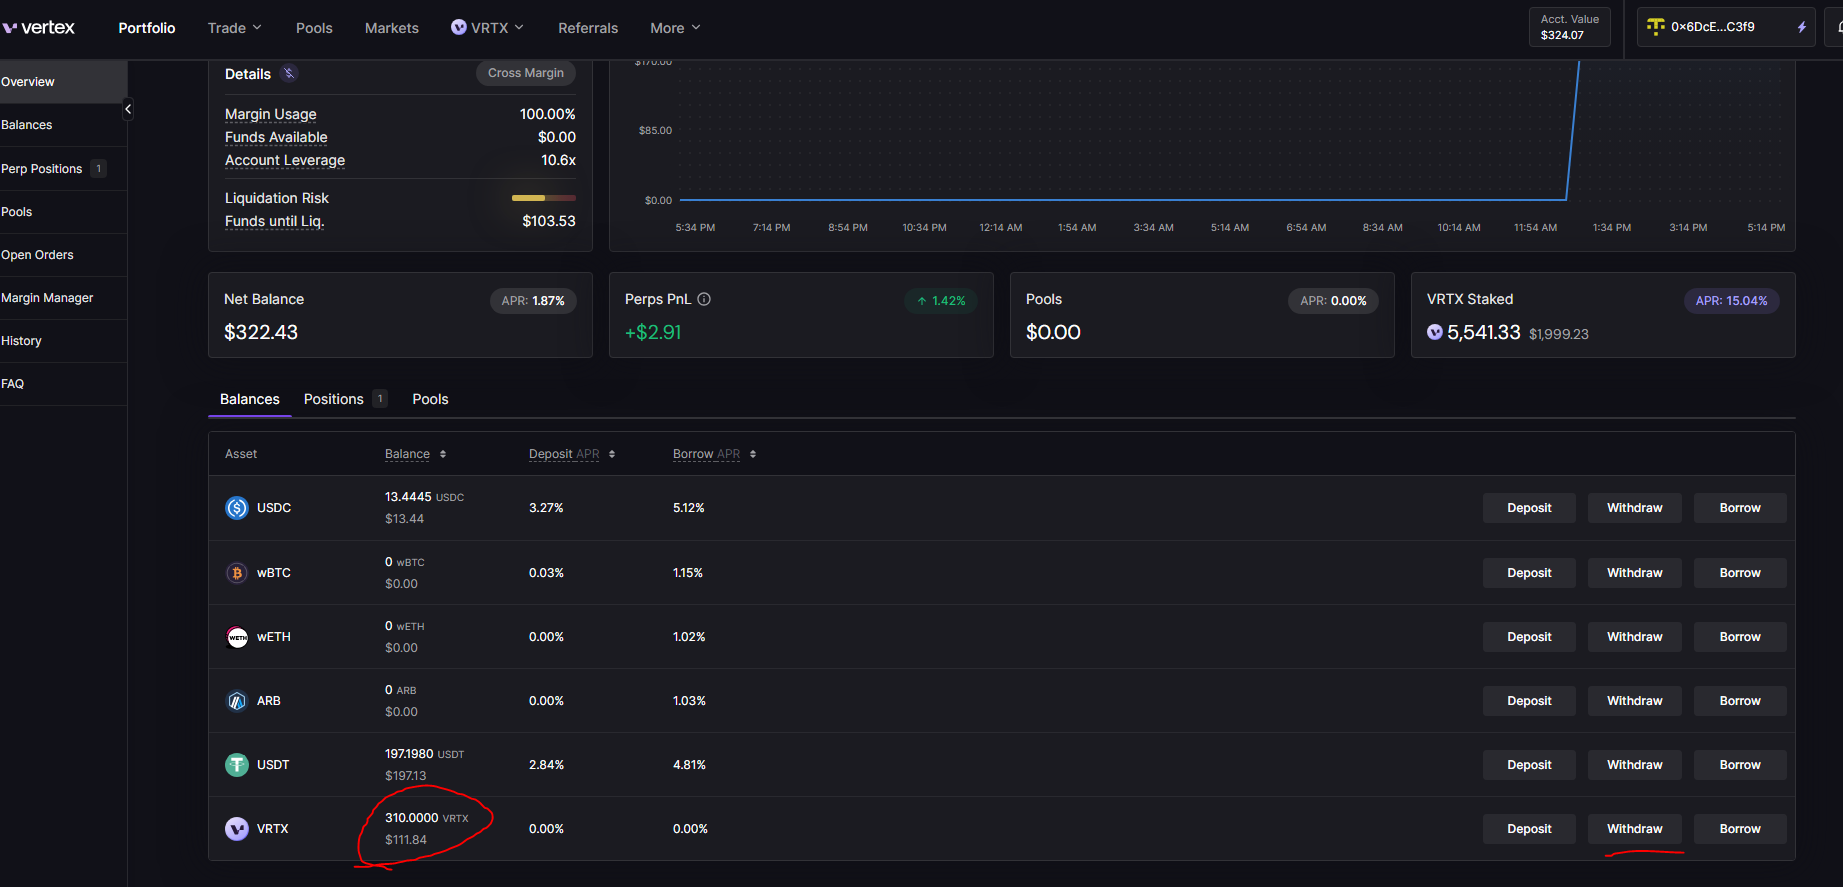The width and height of the screenshot is (1843, 887).
Task: Open the Markets page
Action: pos(392,28)
